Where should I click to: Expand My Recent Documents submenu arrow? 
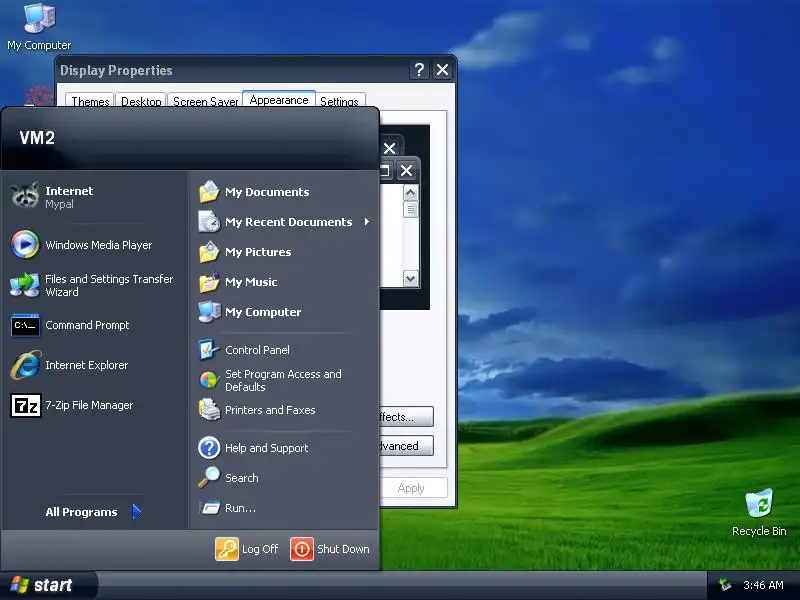pyautogui.click(x=367, y=221)
